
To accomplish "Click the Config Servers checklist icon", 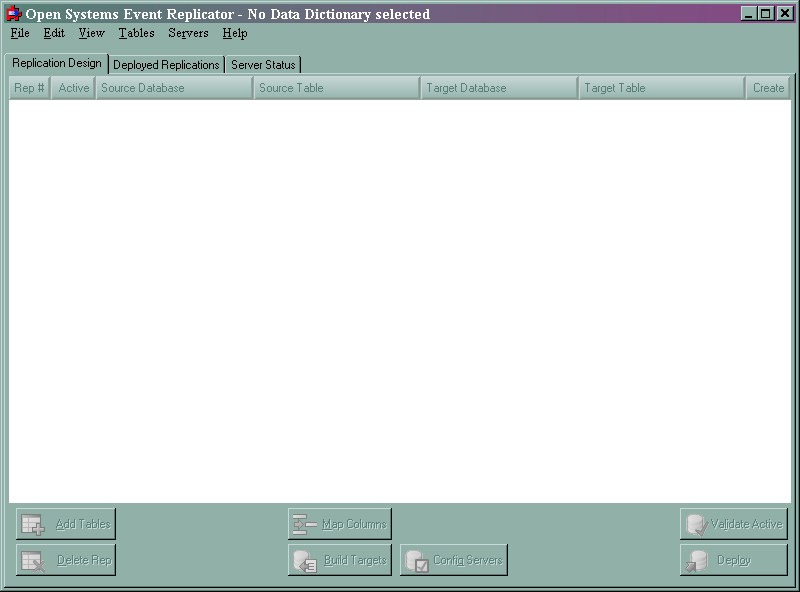I will (419, 560).
